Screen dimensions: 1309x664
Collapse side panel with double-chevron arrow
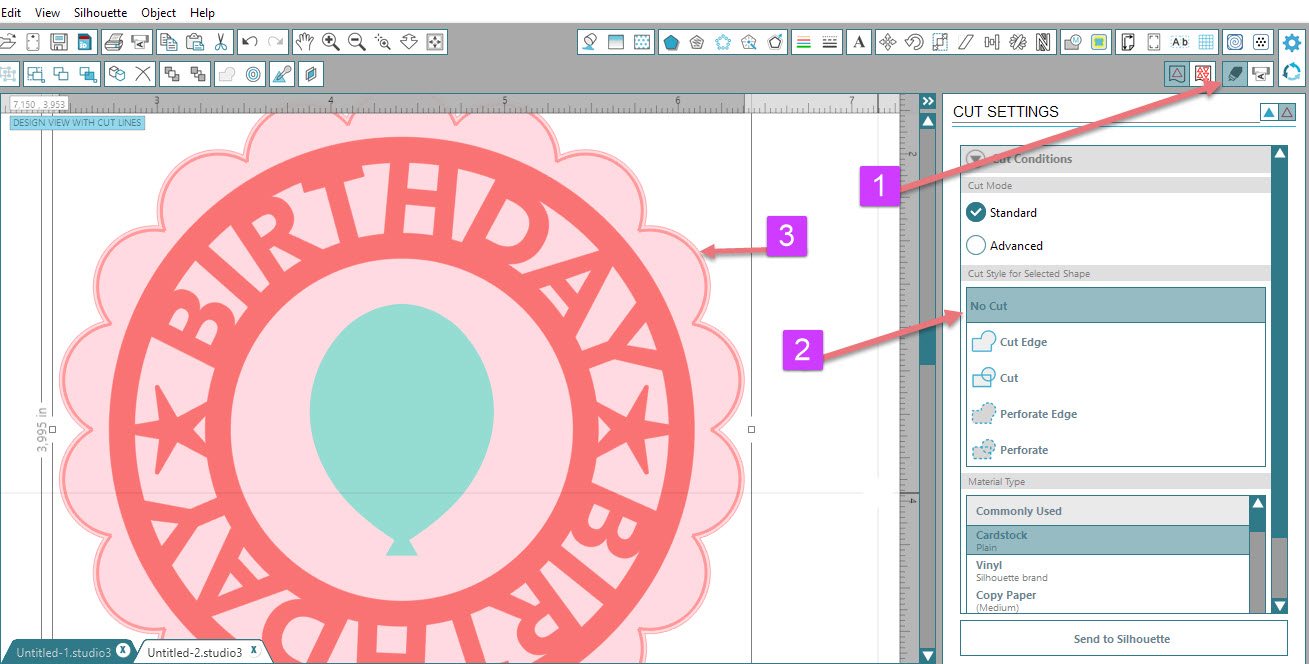(927, 102)
